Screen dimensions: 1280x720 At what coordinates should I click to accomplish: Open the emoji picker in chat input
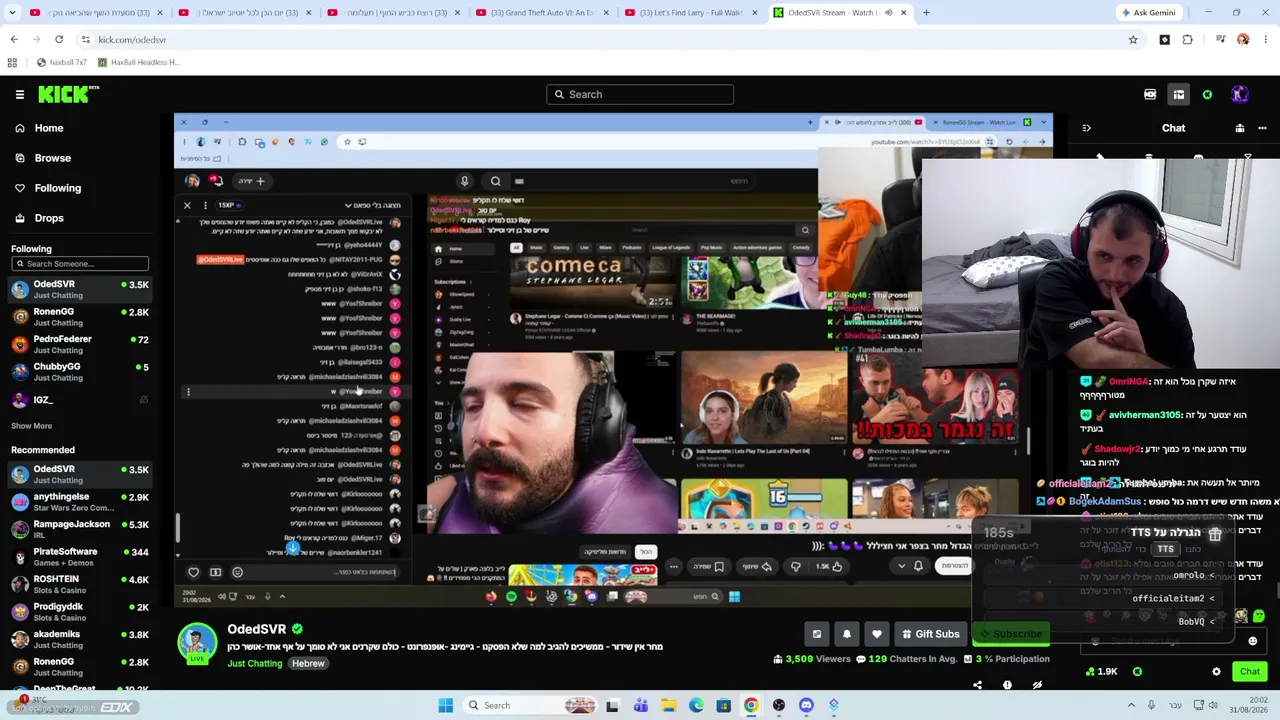click(x=1253, y=642)
